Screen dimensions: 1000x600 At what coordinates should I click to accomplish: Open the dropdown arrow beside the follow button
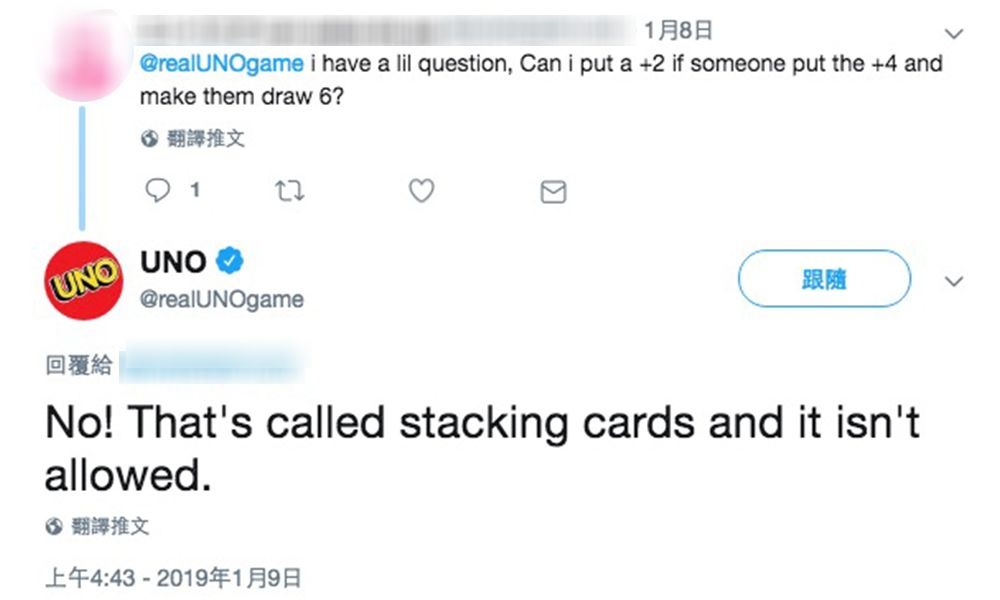tap(953, 283)
